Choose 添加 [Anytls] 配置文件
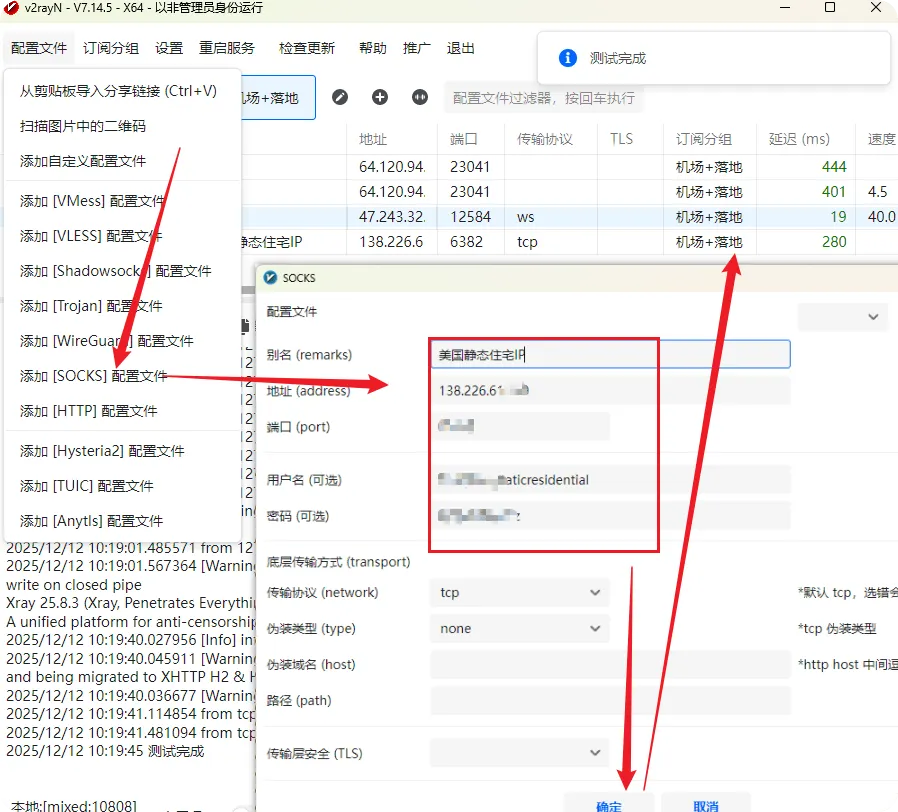898x812 pixels. [x=122, y=521]
